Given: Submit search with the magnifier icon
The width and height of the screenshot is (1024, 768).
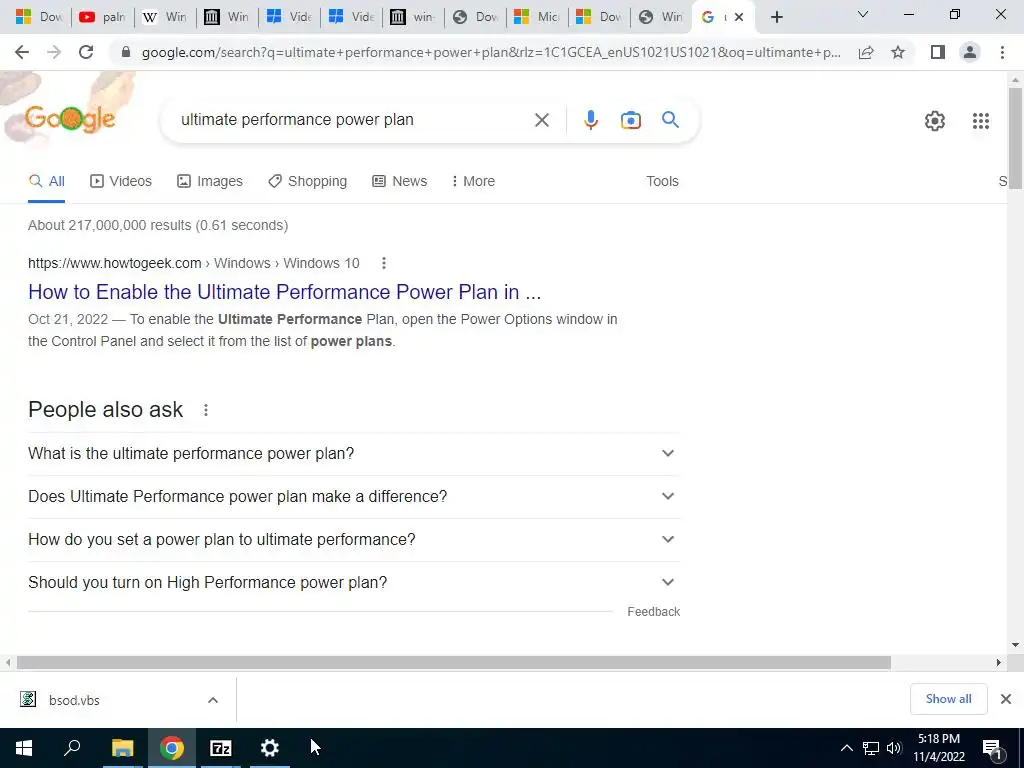Looking at the screenshot, I should pyautogui.click(x=670, y=120).
